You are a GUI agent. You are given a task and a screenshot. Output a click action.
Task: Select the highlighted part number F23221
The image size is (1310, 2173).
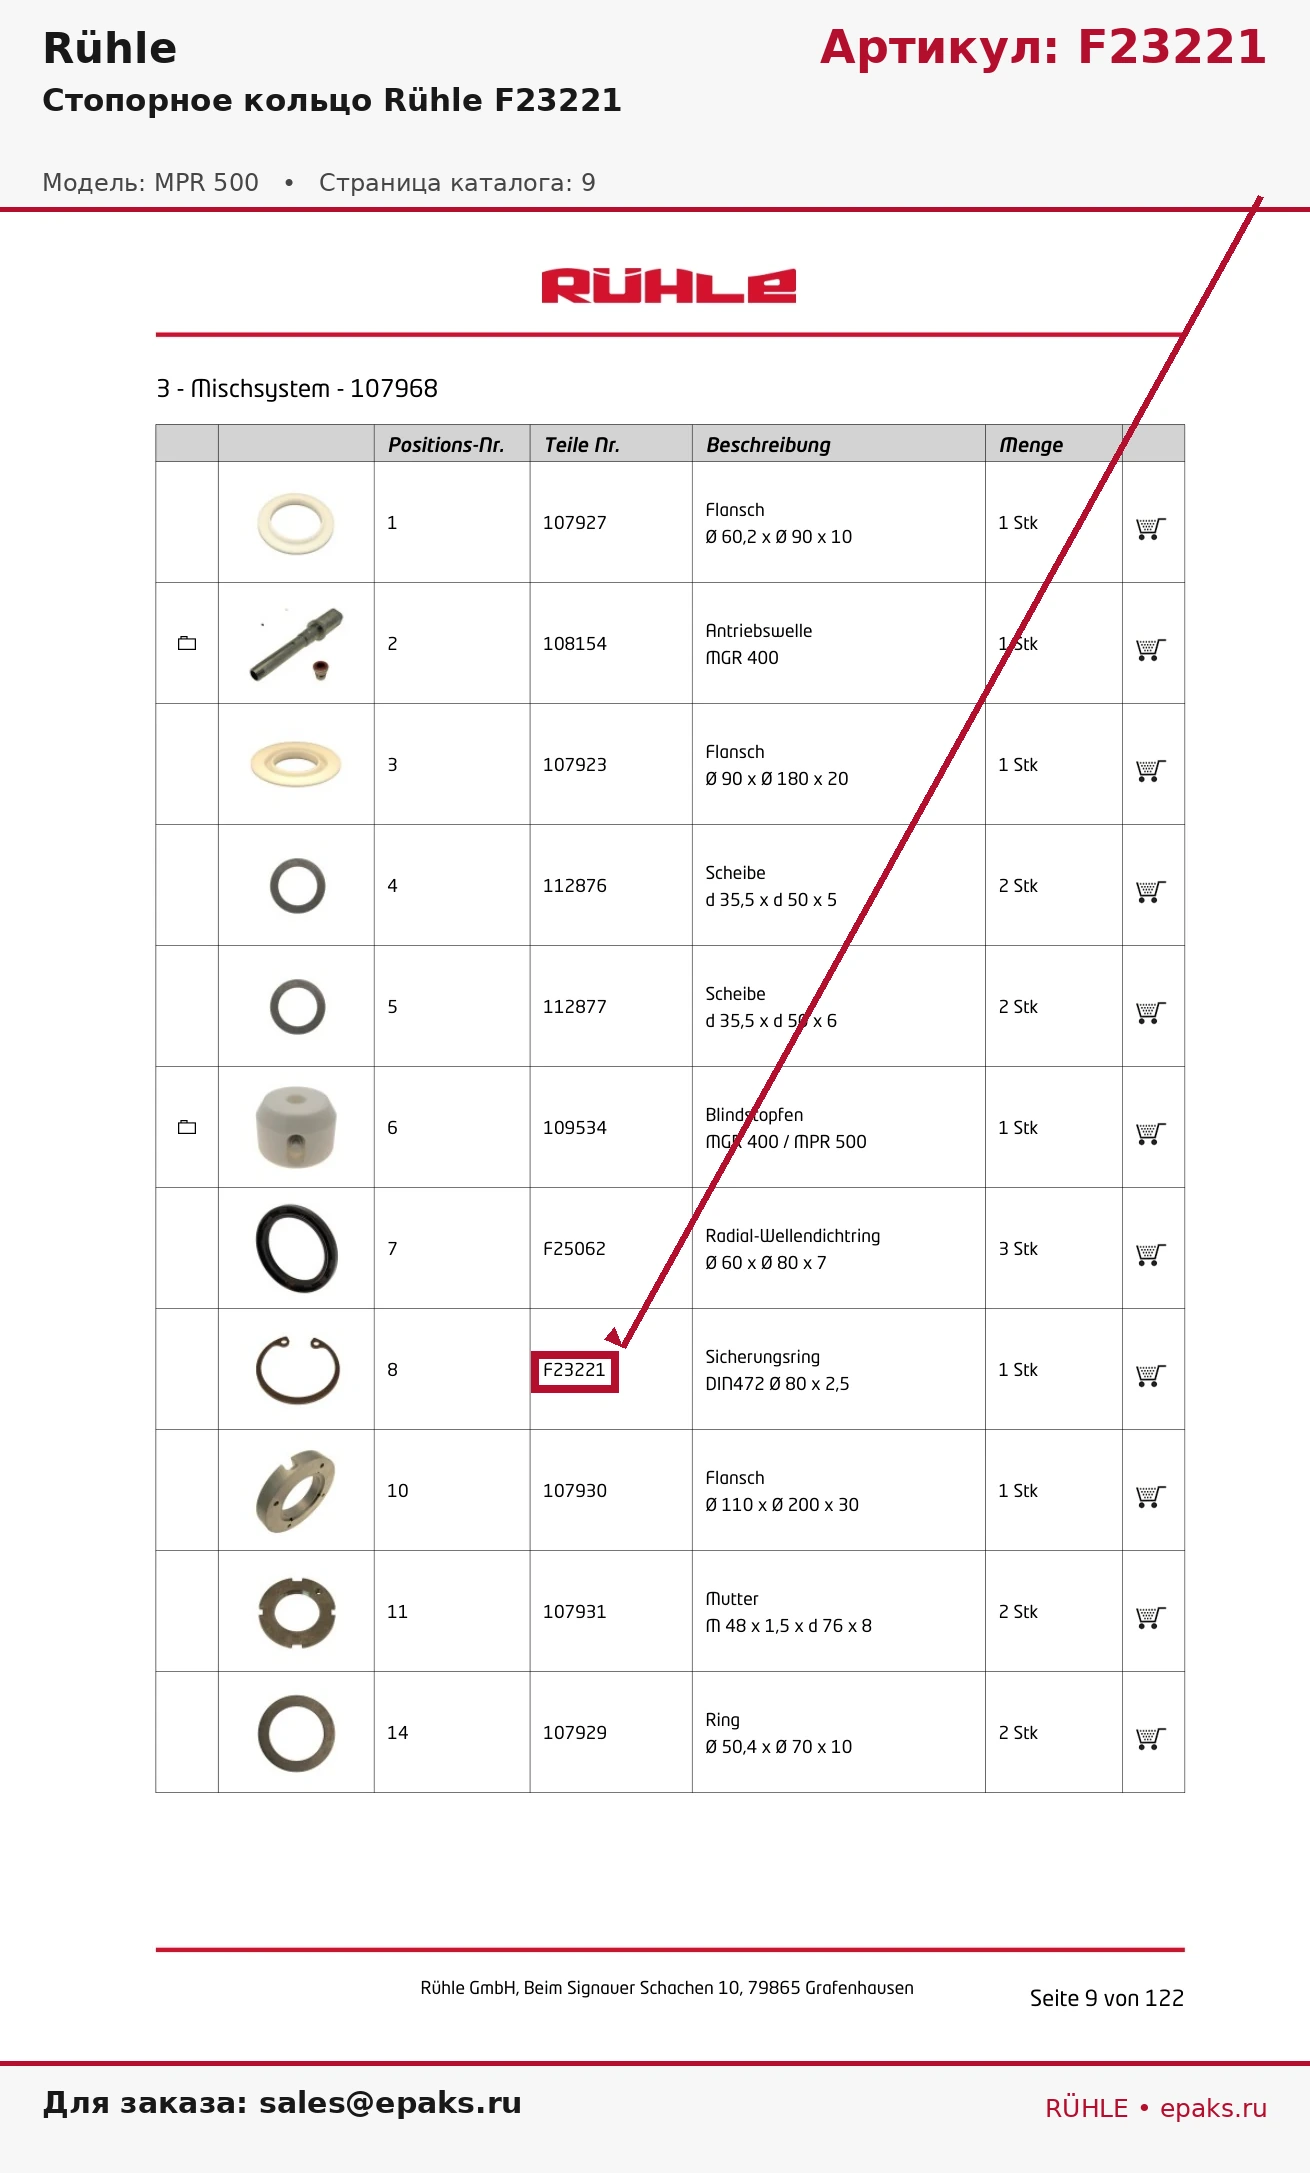point(575,1370)
